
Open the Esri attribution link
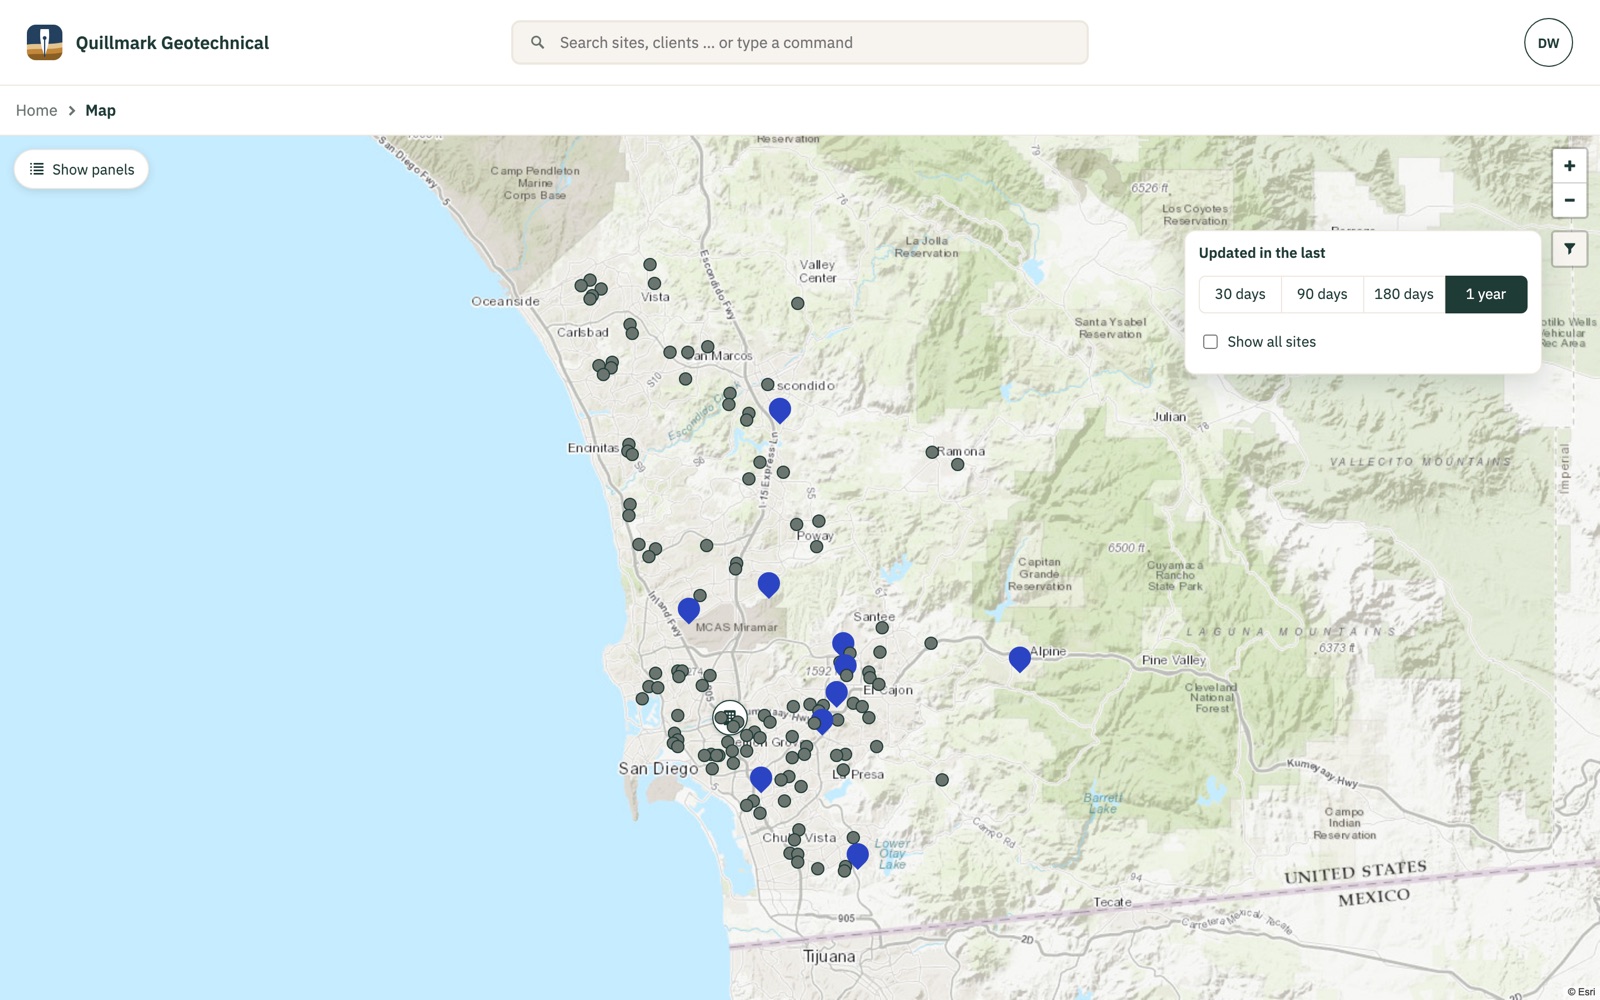coord(1581,992)
